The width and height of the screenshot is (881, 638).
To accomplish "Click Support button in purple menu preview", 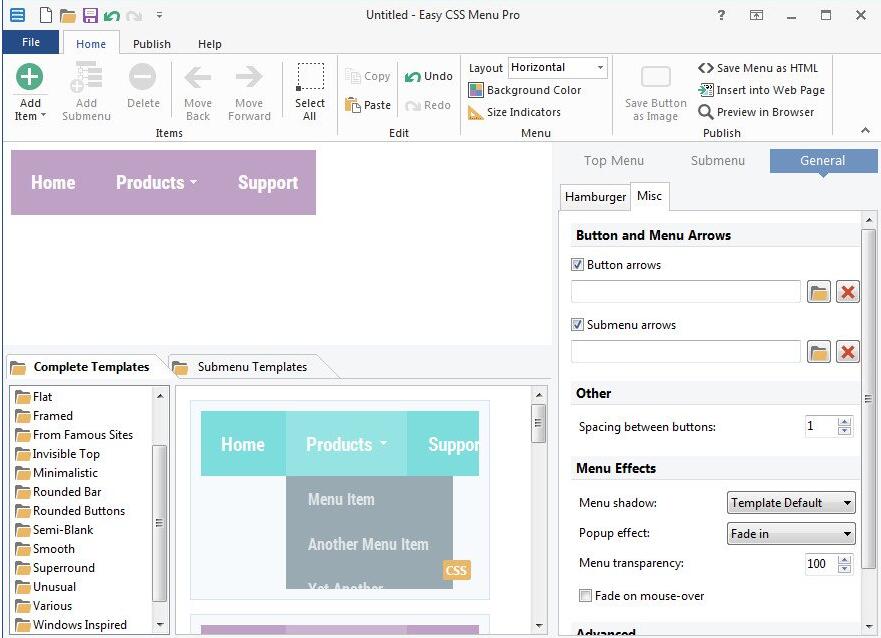I will coord(267,183).
